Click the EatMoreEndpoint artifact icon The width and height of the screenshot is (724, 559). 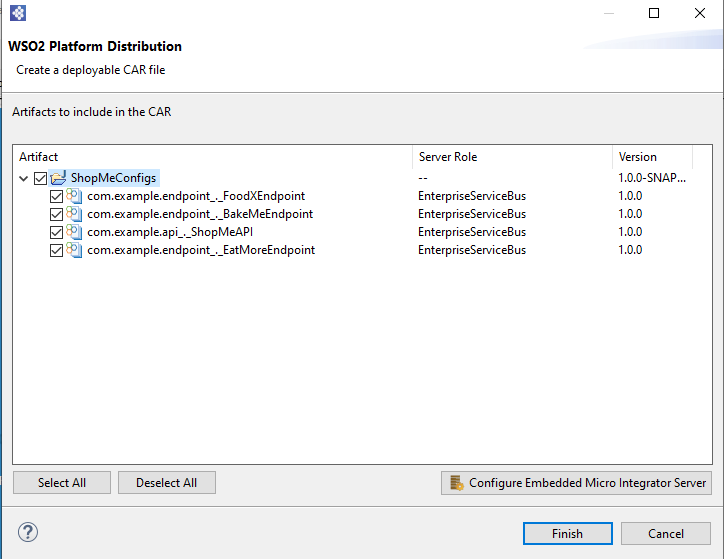[74, 250]
